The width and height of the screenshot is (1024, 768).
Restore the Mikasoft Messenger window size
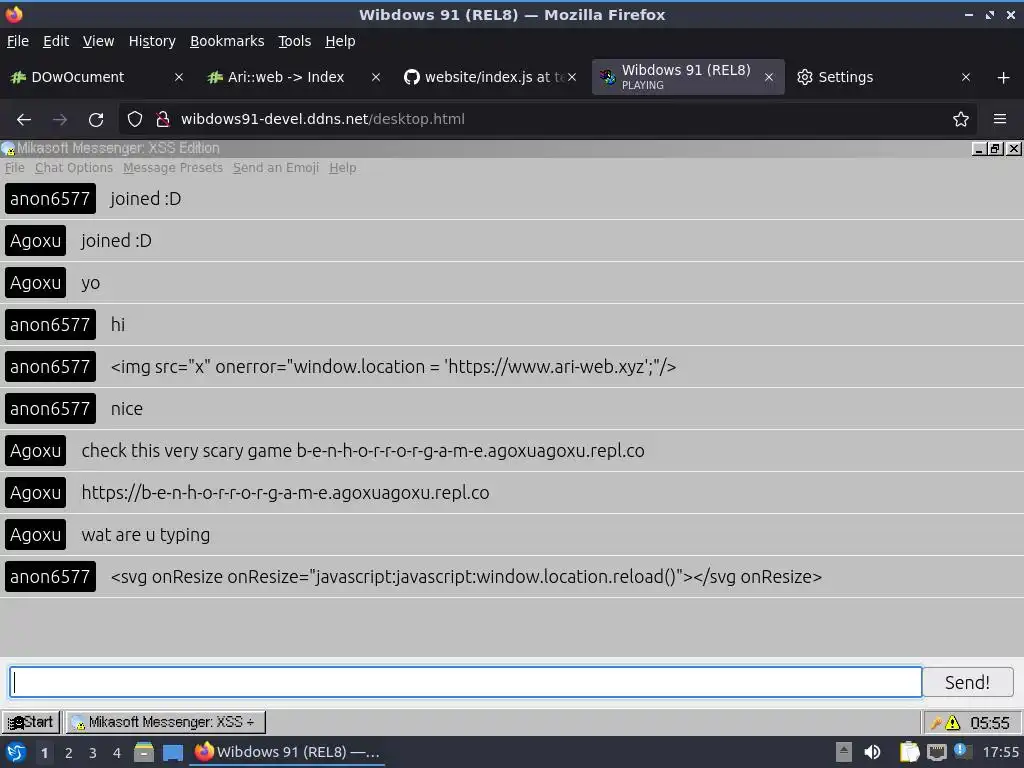(x=995, y=149)
